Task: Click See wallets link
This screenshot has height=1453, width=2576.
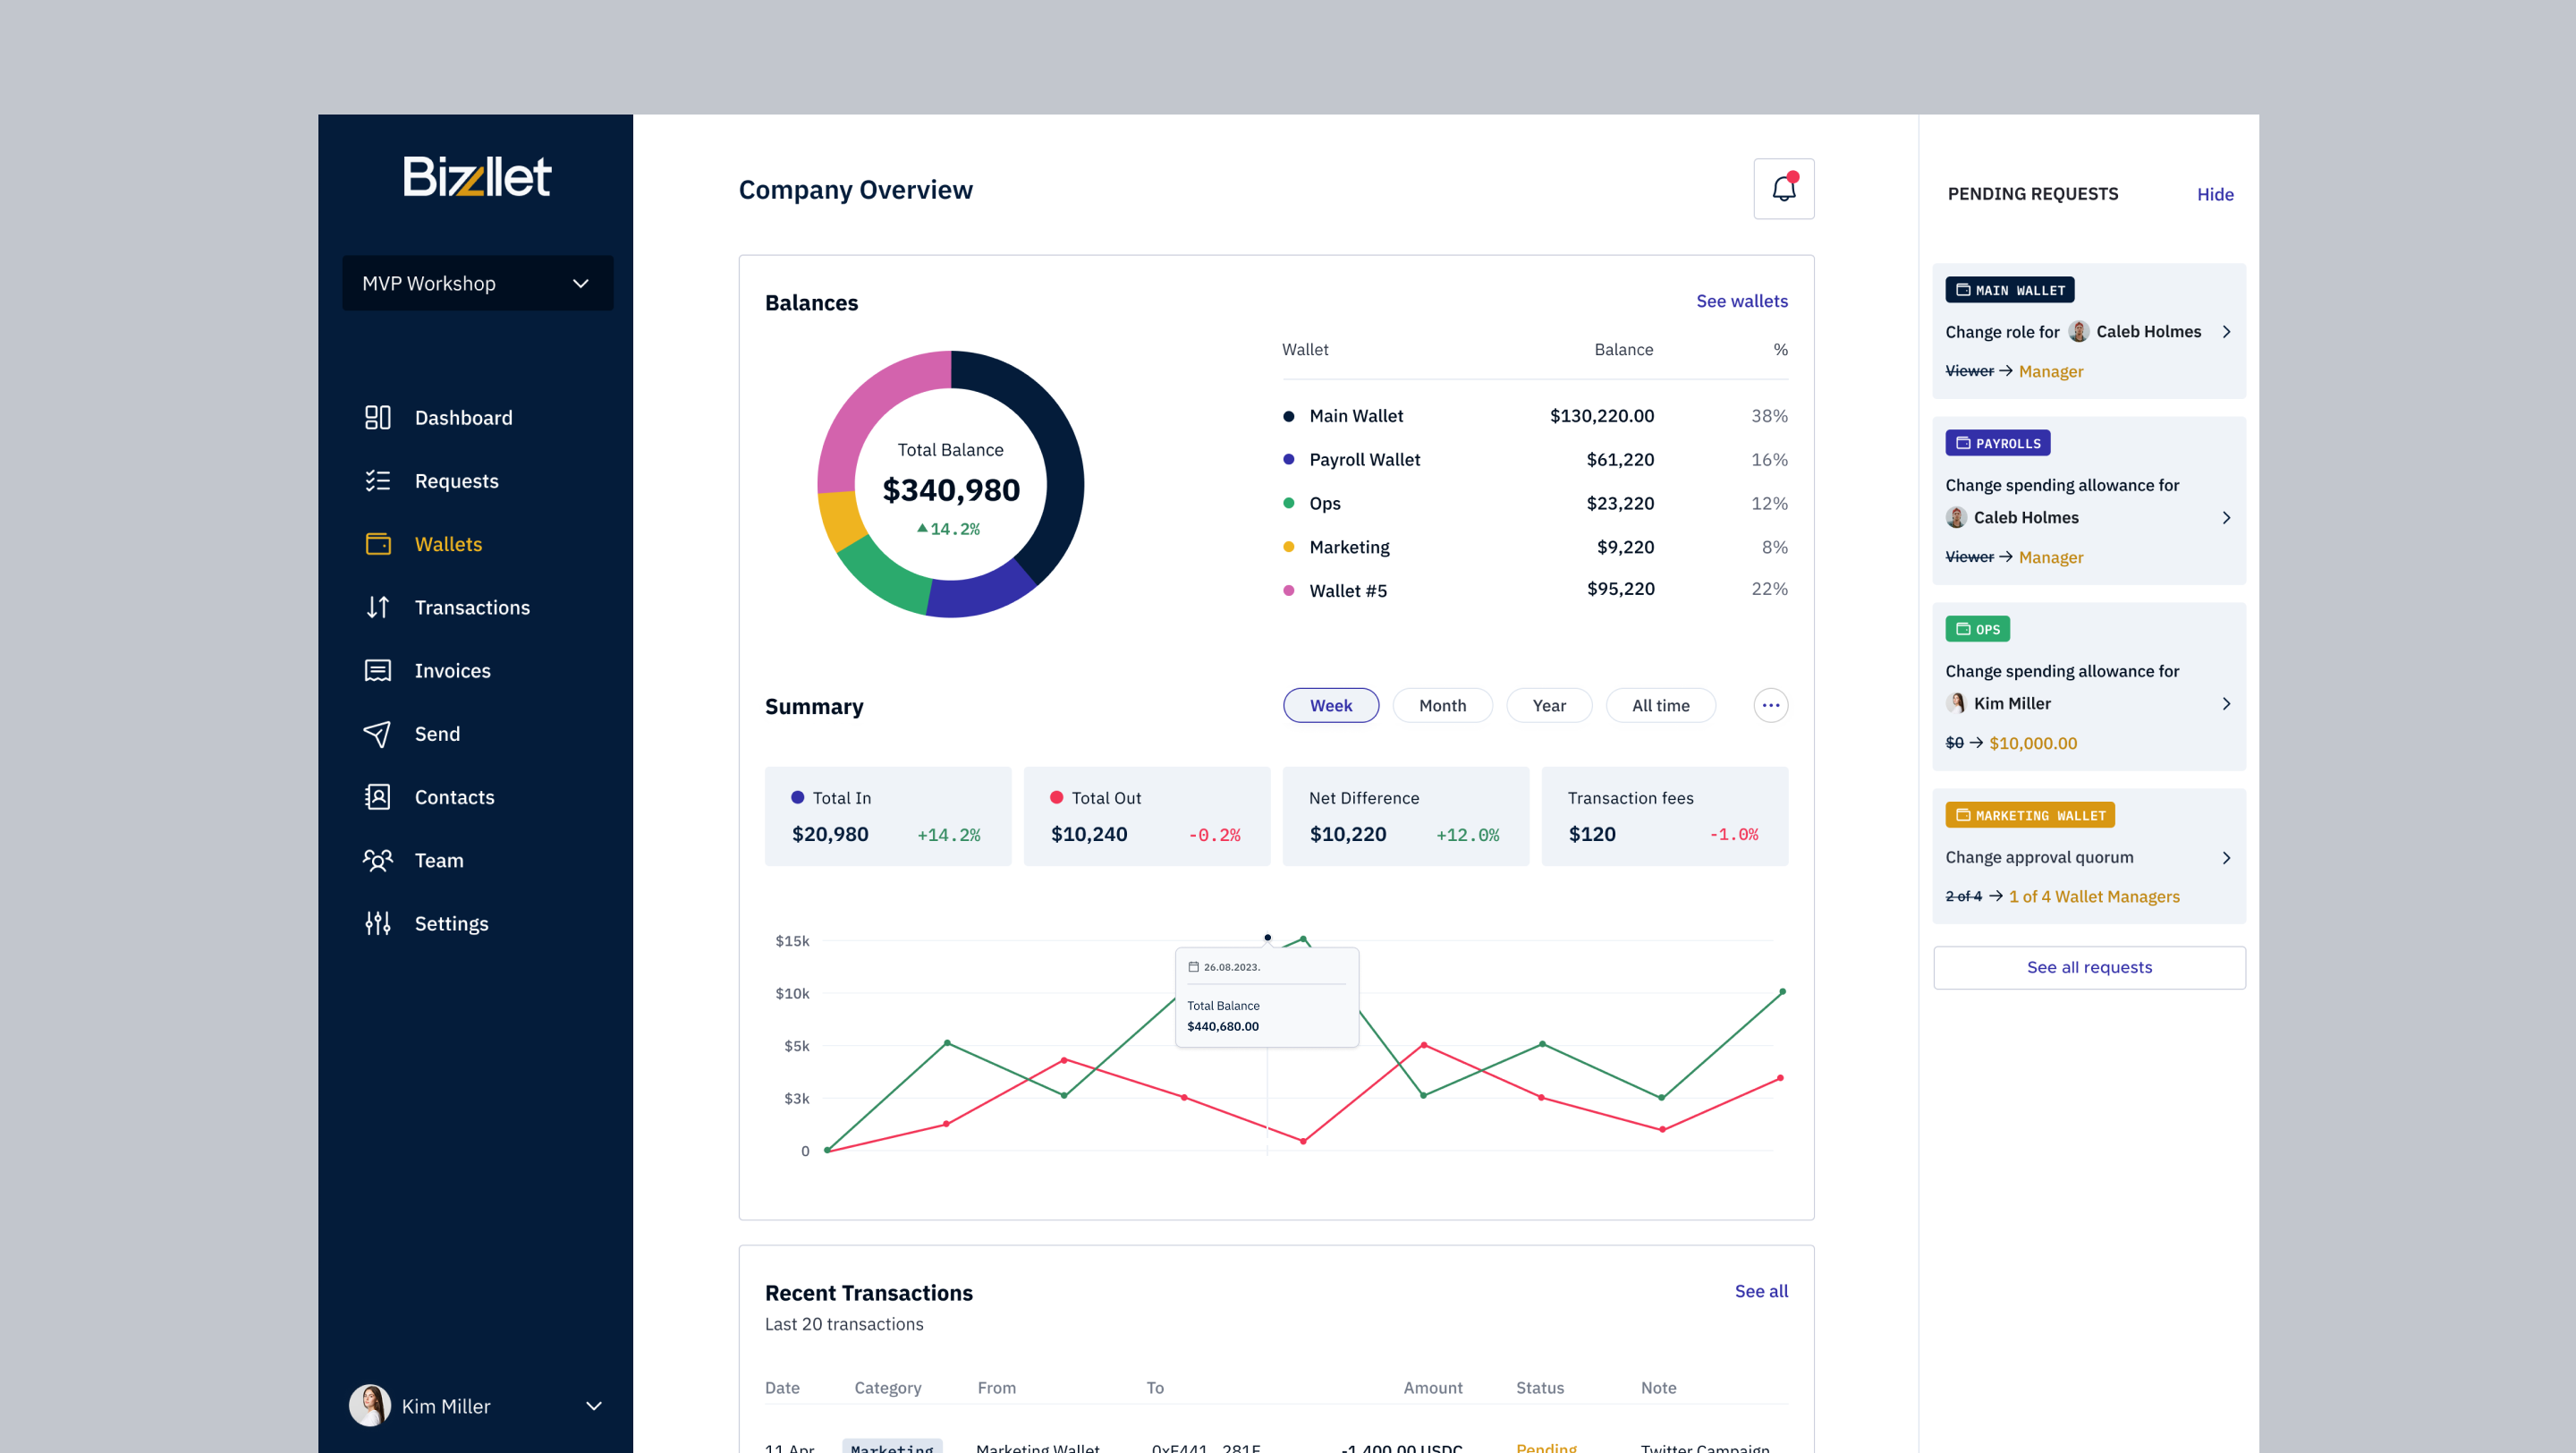Action: pyautogui.click(x=1741, y=300)
